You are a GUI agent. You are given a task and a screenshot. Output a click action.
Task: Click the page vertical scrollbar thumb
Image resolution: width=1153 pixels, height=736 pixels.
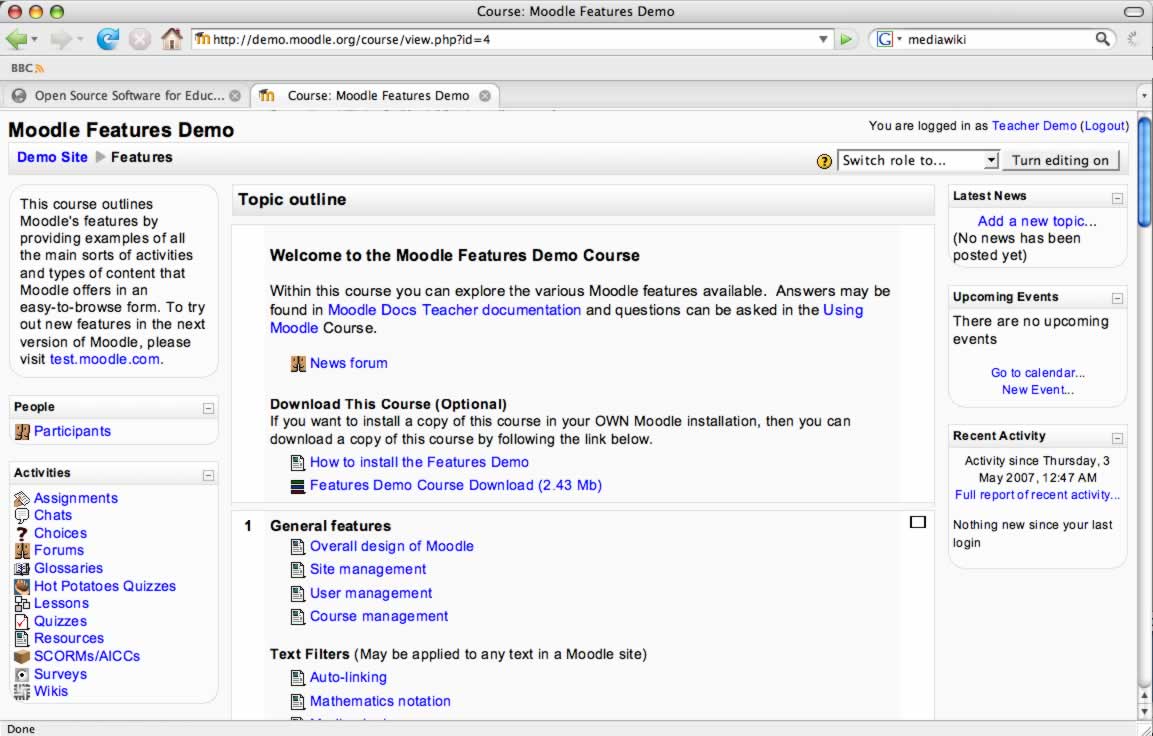tap(1144, 171)
